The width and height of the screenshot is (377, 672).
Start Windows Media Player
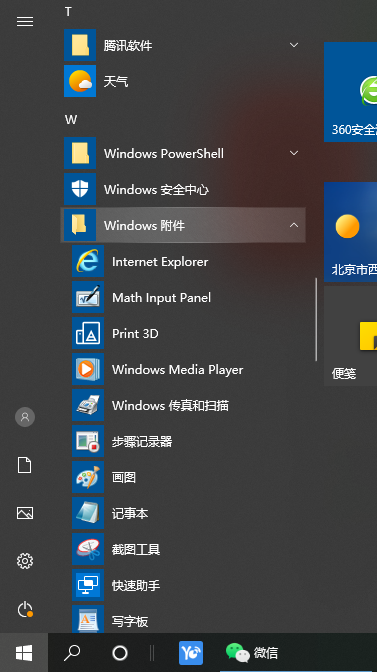tap(183, 369)
